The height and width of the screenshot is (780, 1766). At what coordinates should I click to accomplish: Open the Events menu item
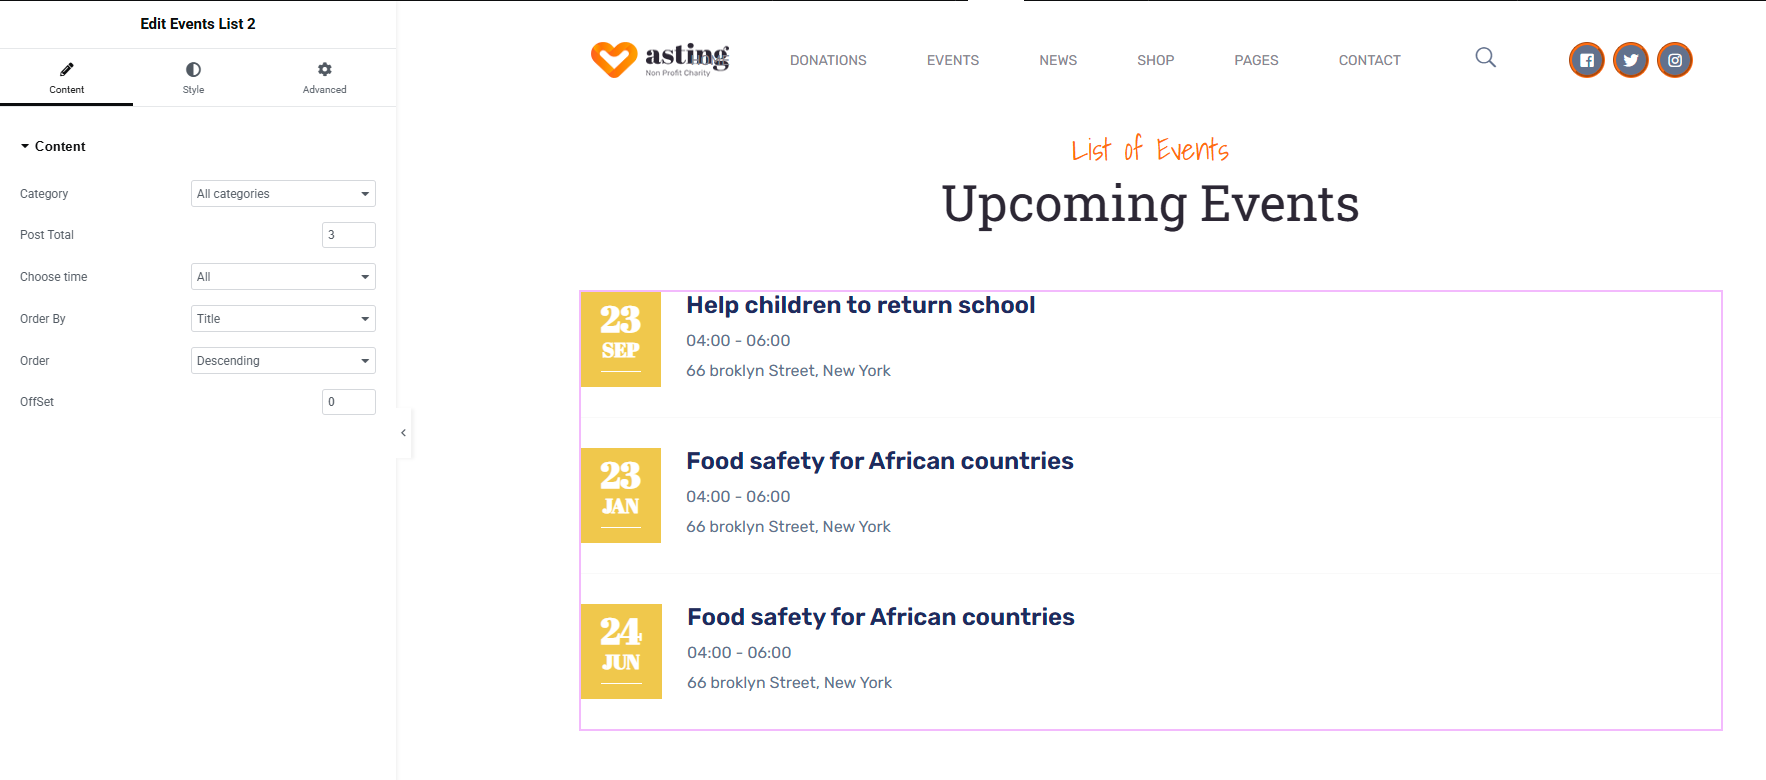[x=953, y=60]
